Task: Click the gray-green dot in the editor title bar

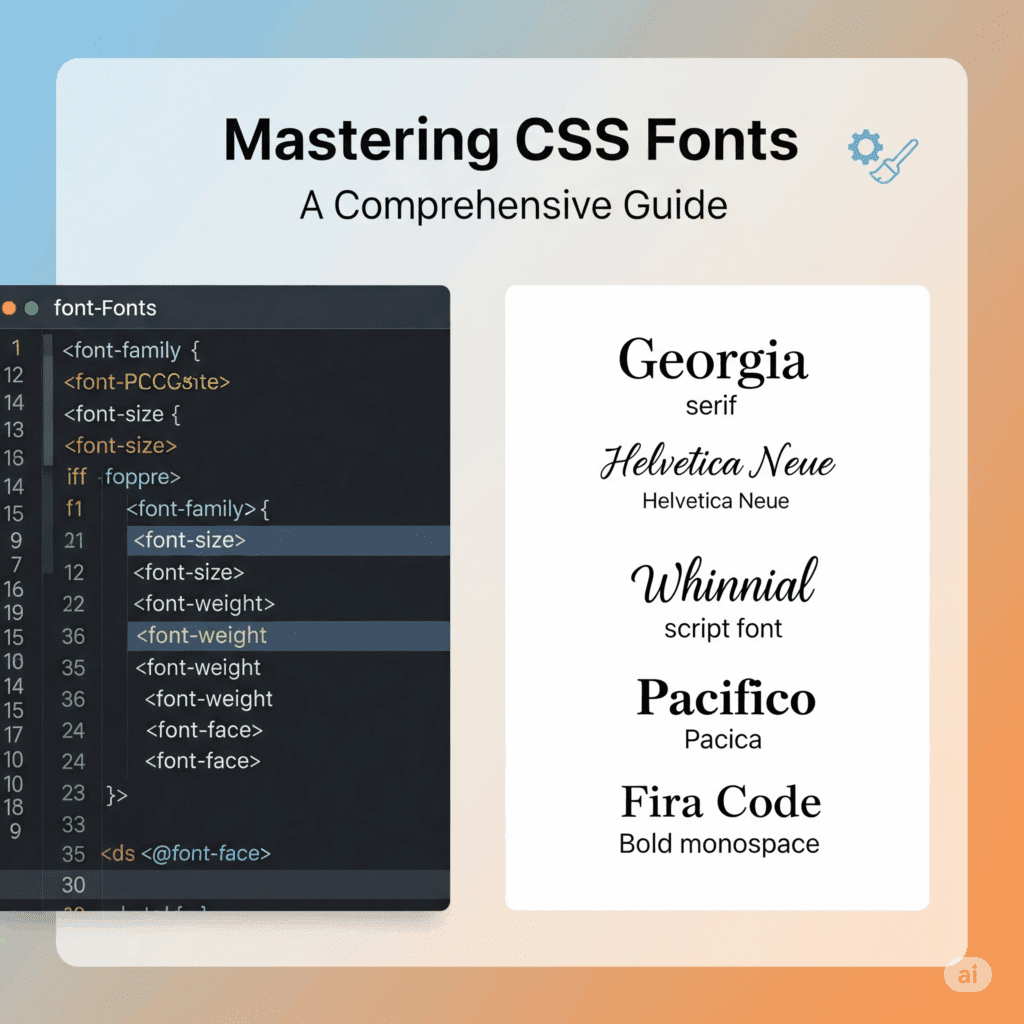Action: click(x=32, y=308)
